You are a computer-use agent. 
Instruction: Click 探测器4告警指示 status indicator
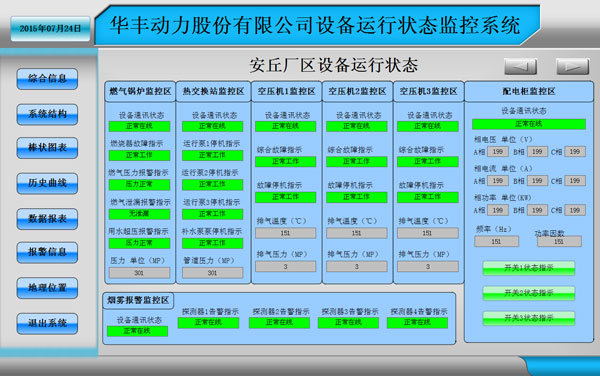pos(417,323)
